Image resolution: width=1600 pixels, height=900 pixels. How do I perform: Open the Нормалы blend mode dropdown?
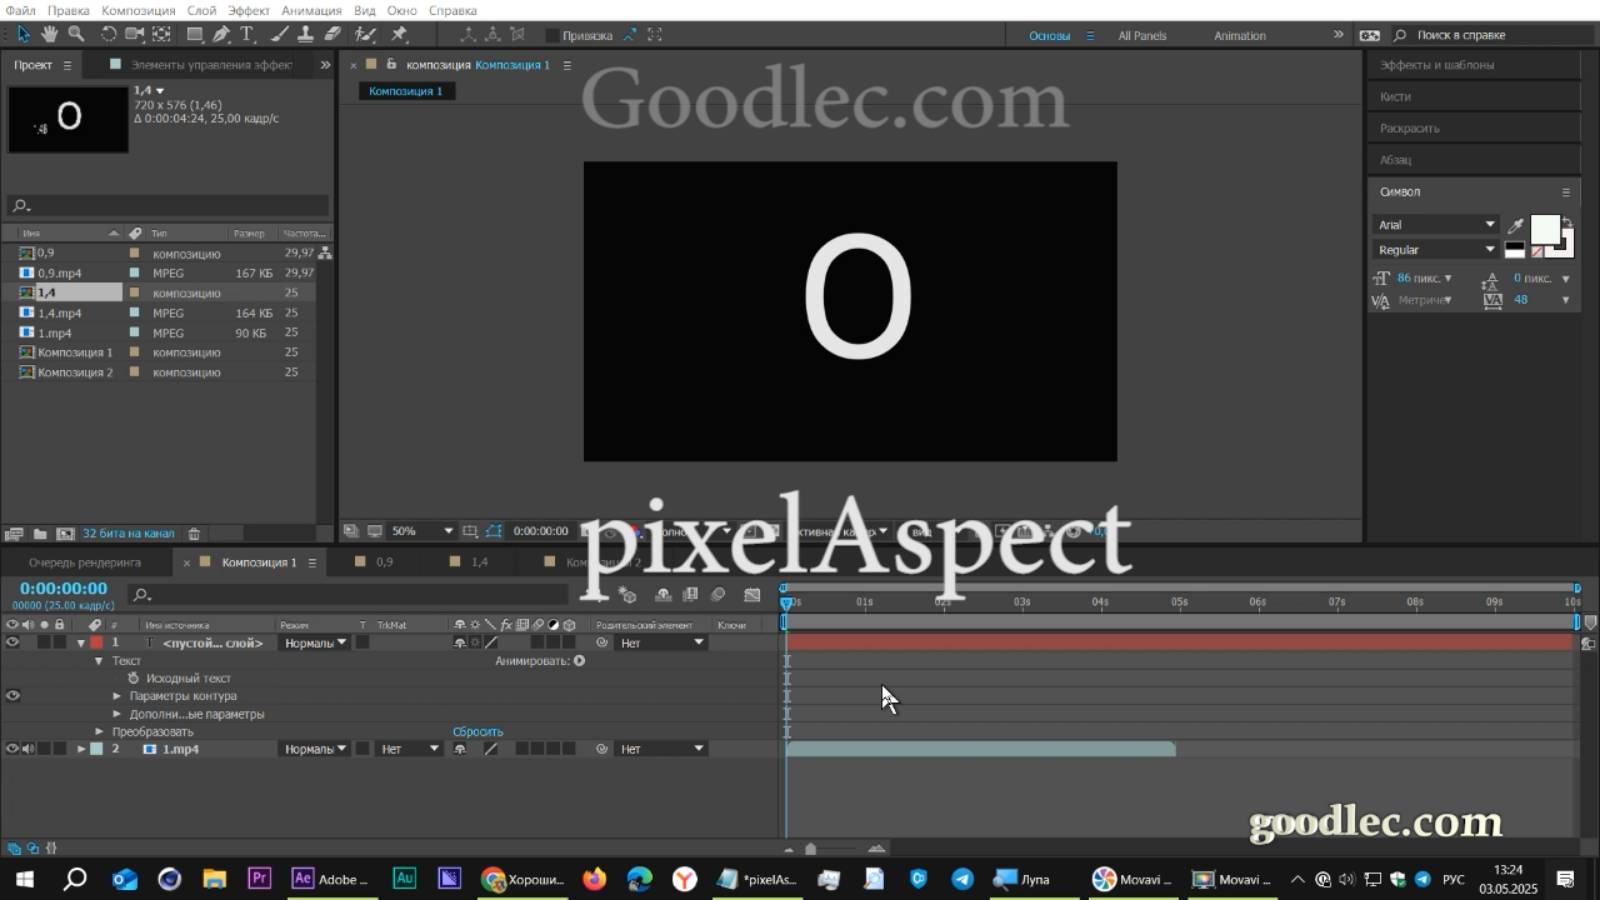[313, 643]
